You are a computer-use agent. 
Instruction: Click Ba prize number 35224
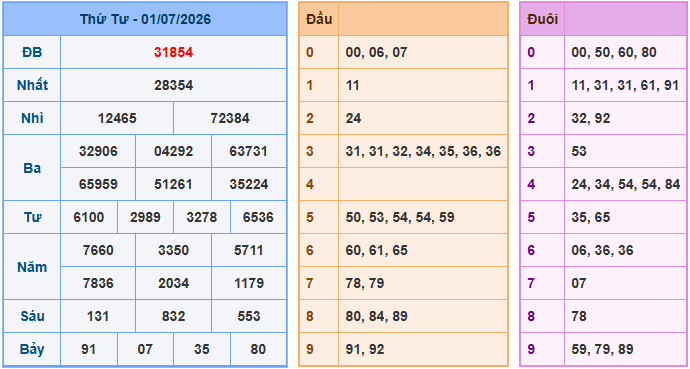pyautogui.click(x=249, y=184)
